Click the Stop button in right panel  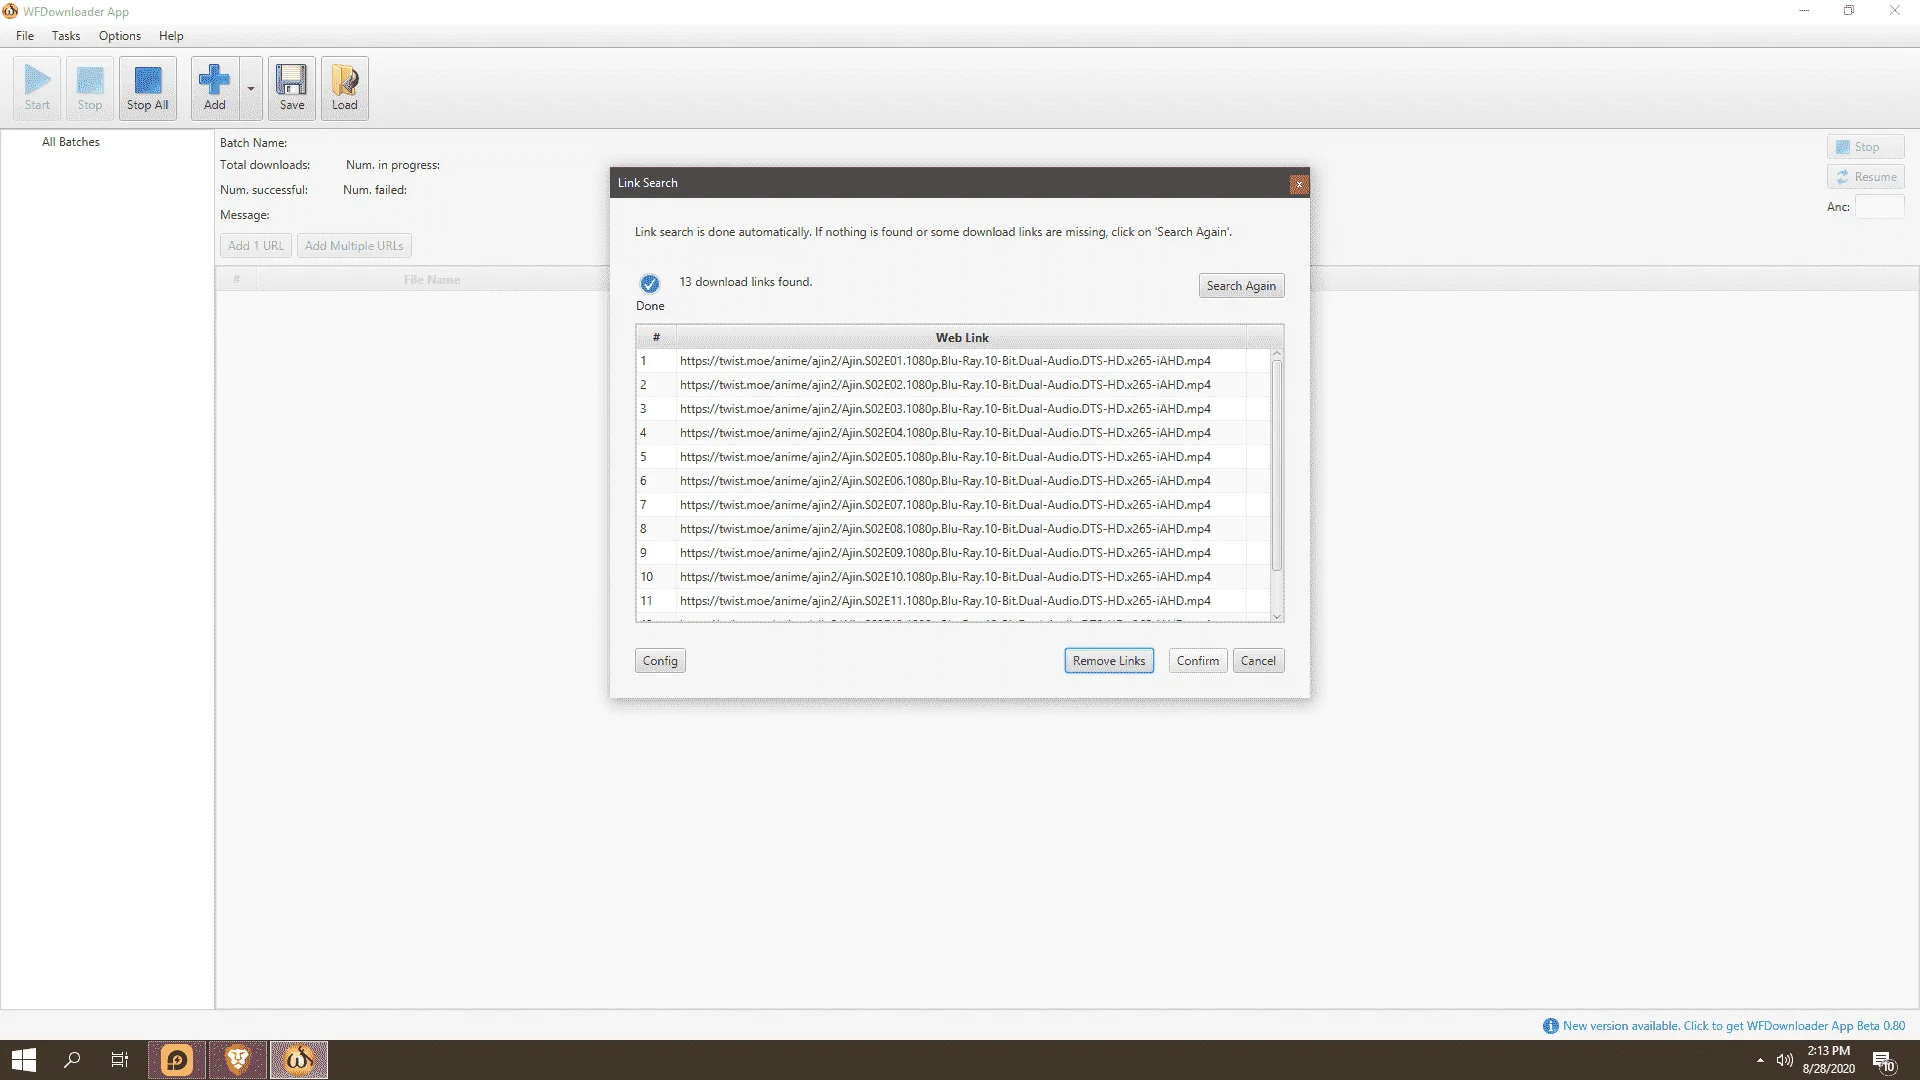click(x=1866, y=147)
